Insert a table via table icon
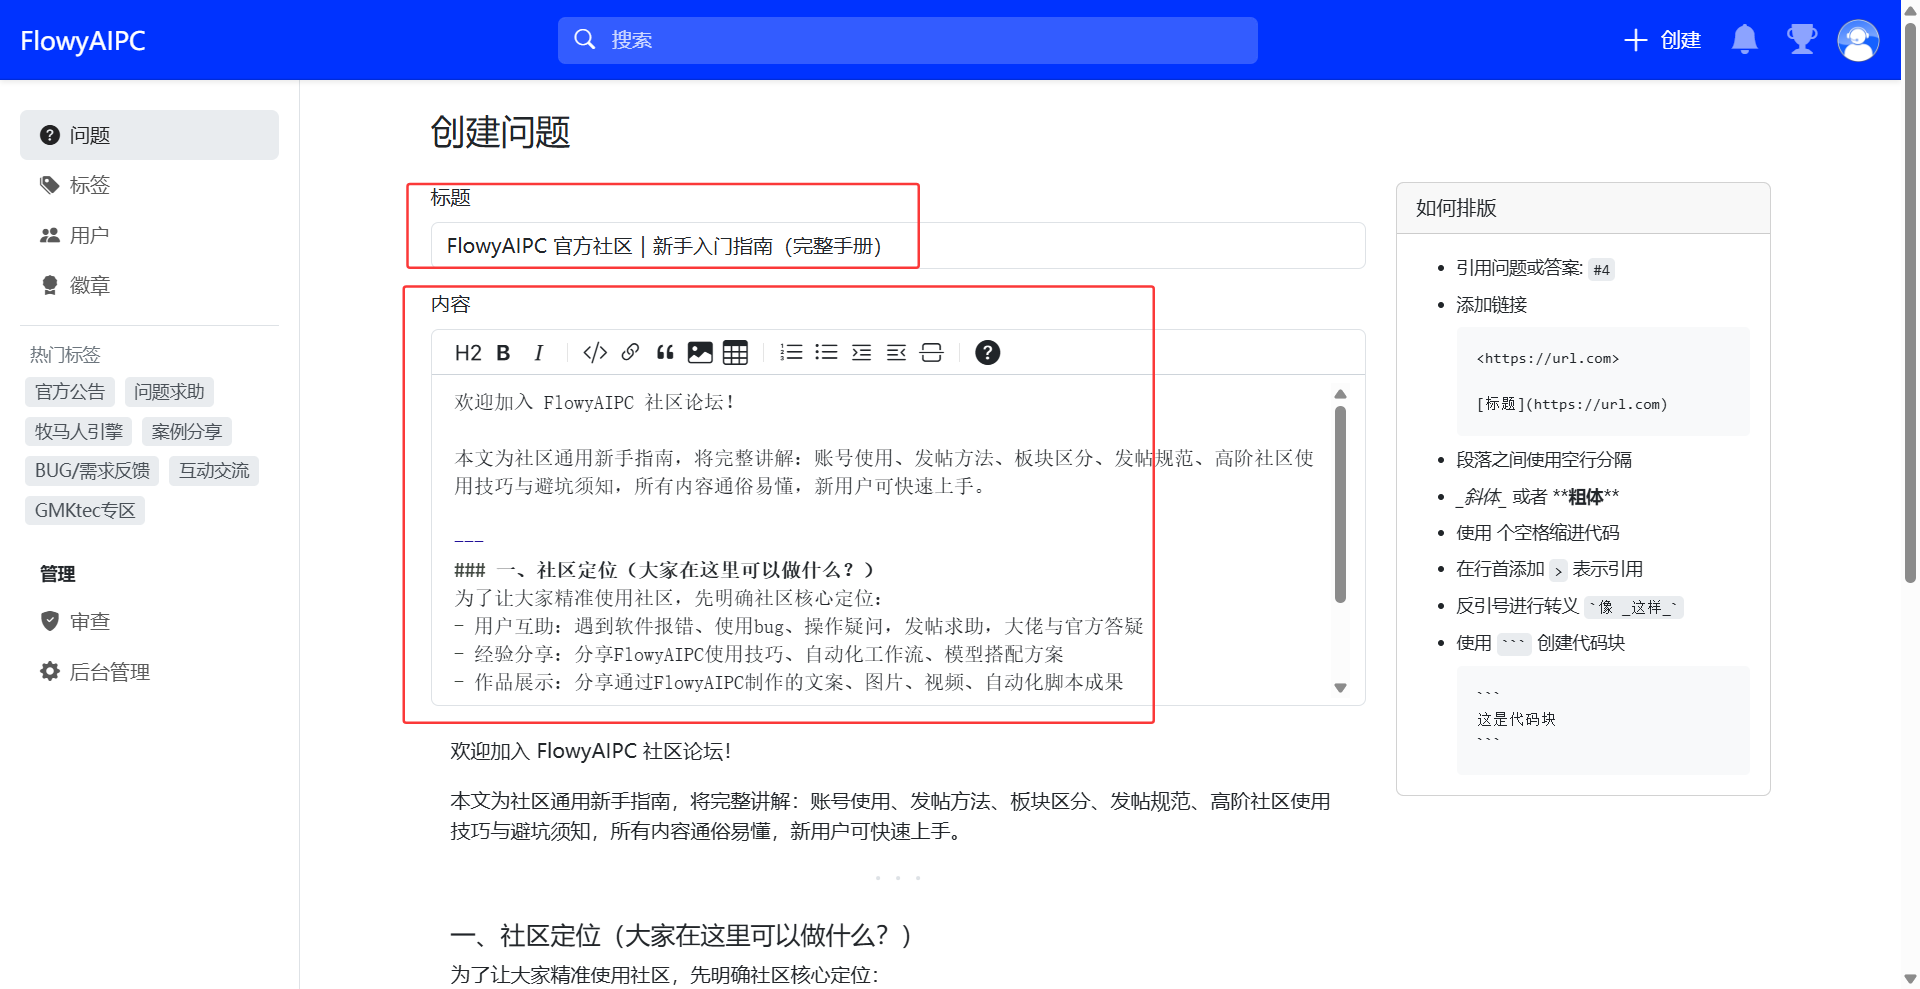 tap(735, 353)
